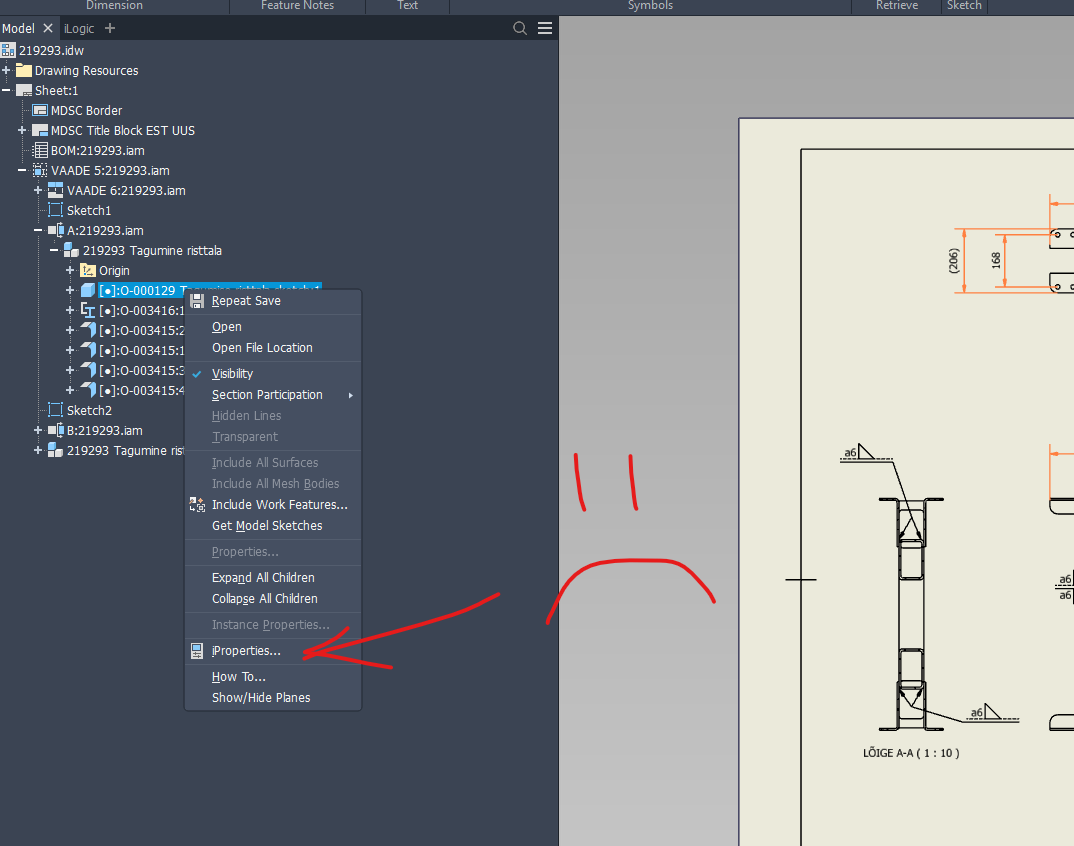Open the browser search icon

[x=519, y=28]
